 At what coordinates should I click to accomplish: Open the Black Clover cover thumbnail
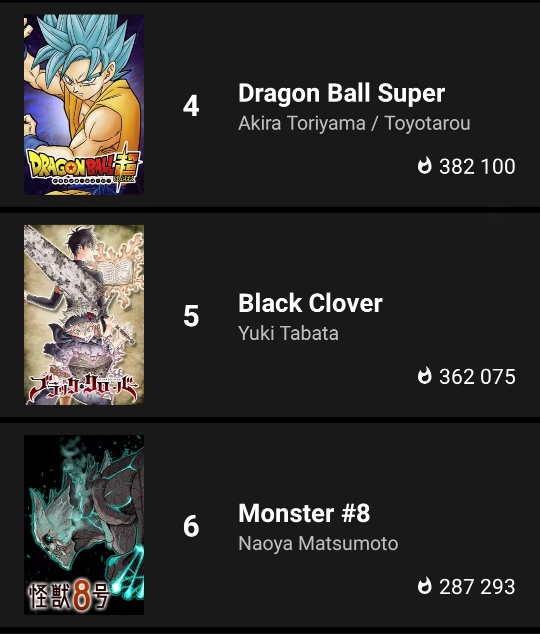[84, 315]
